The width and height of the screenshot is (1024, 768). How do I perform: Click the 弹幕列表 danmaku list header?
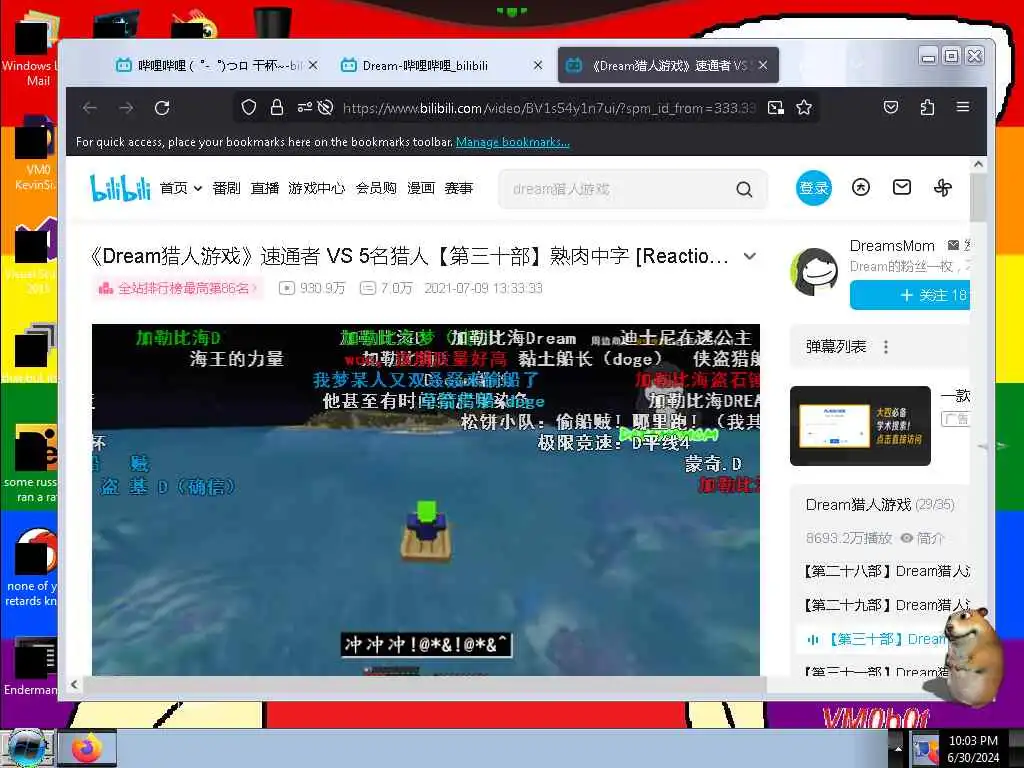(x=835, y=347)
